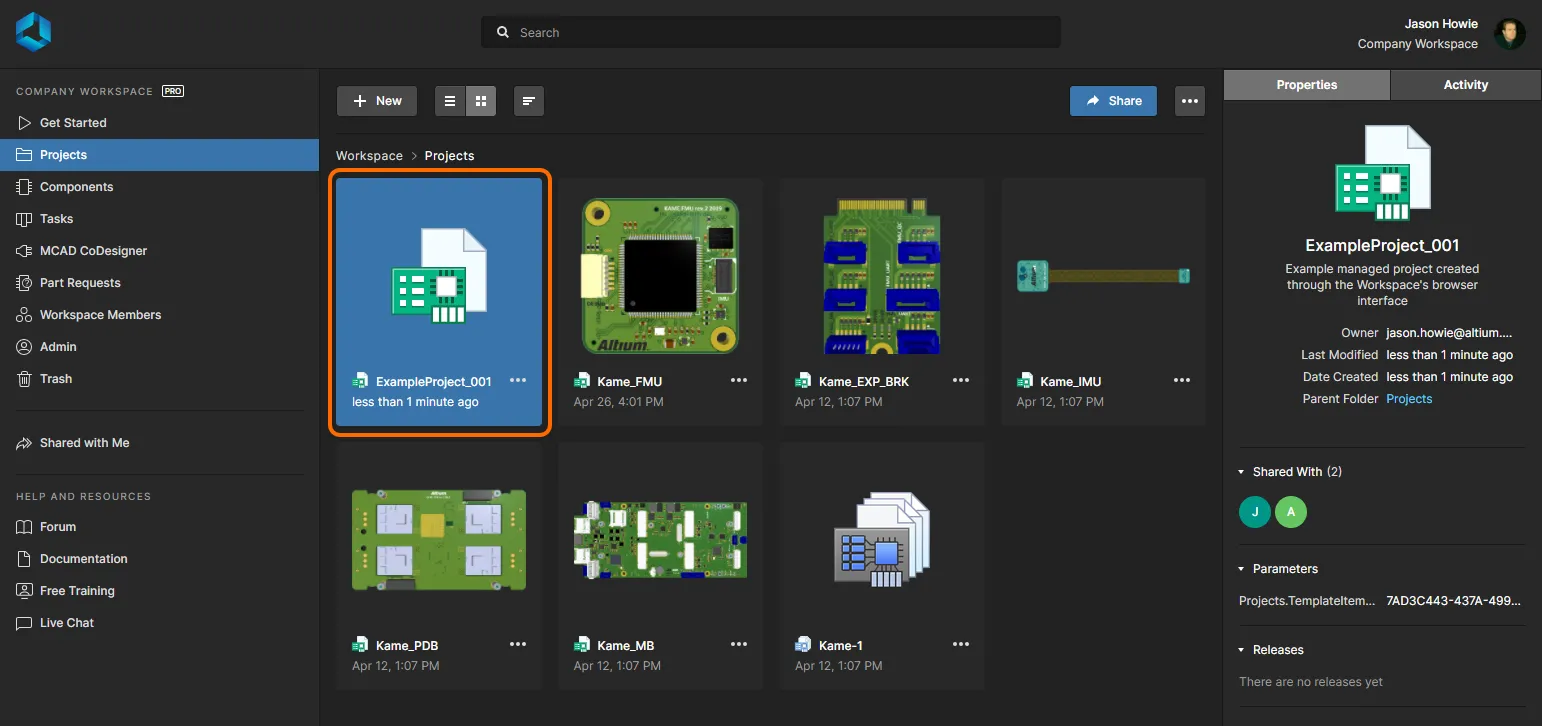The image size is (1542, 726).
Task: Switch to the Properties tab
Action: pyautogui.click(x=1307, y=85)
